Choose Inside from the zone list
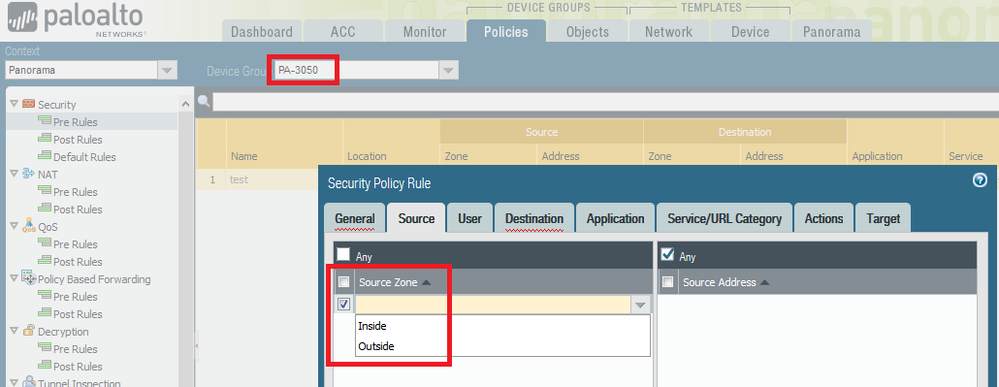This screenshot has width=999, height=387. pyautogui.click(x=503, y=326)
